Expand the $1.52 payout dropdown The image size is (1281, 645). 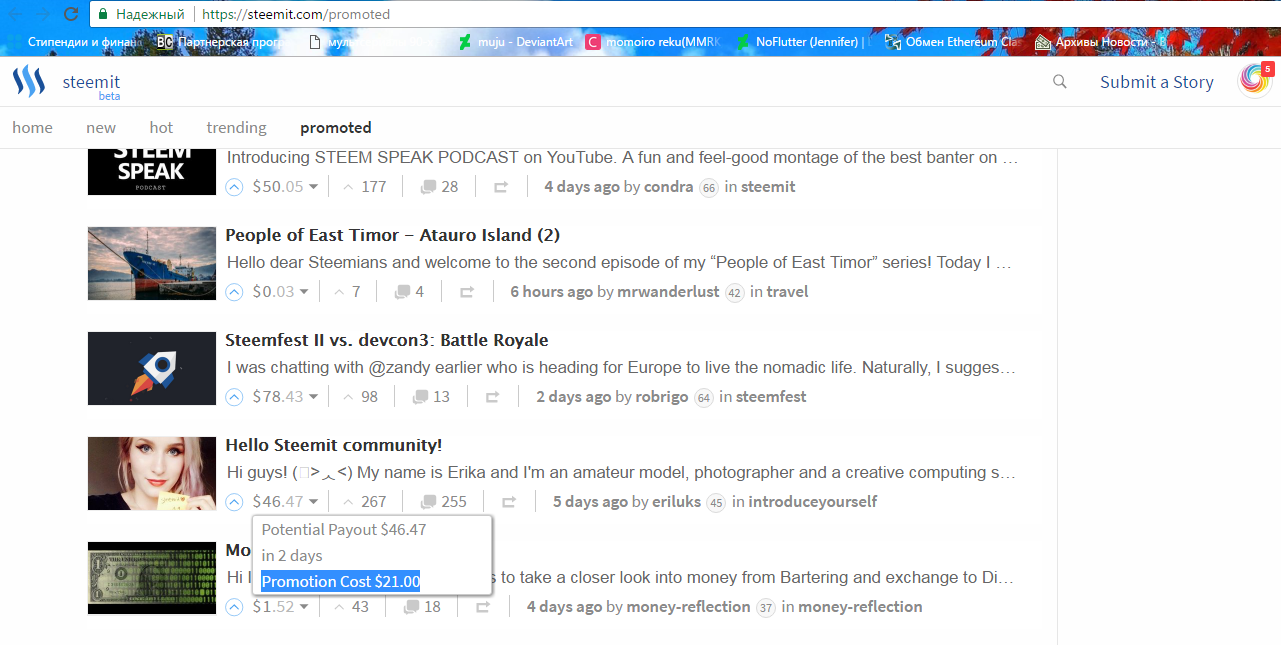pyautogui.click(x=304, y=607)
